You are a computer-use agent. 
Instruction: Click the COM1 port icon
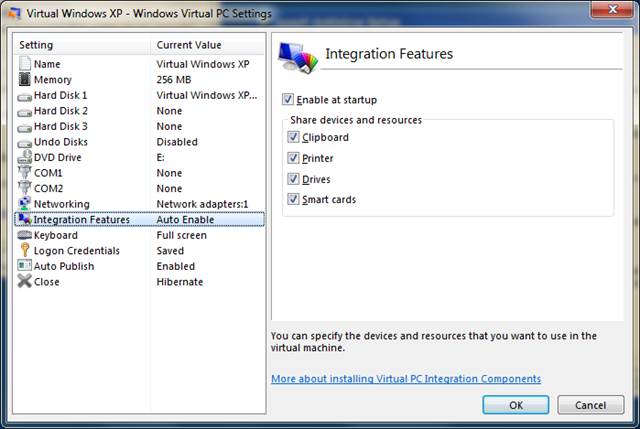(24, 173)
